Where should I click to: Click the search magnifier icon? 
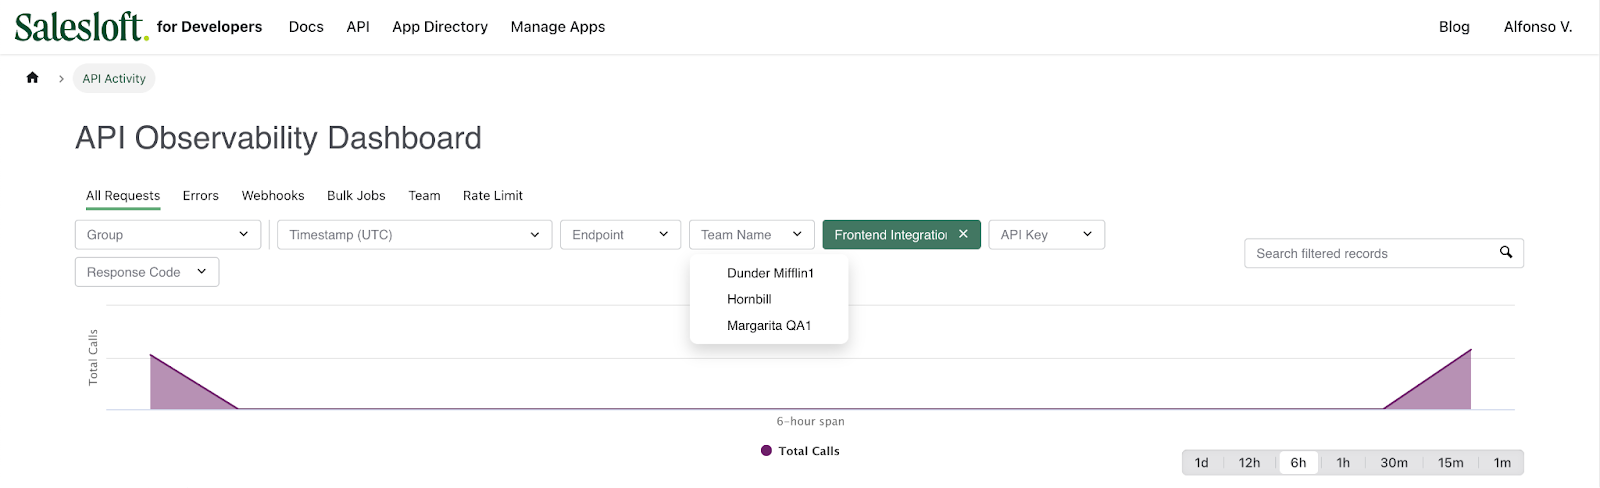[1505, 253]
